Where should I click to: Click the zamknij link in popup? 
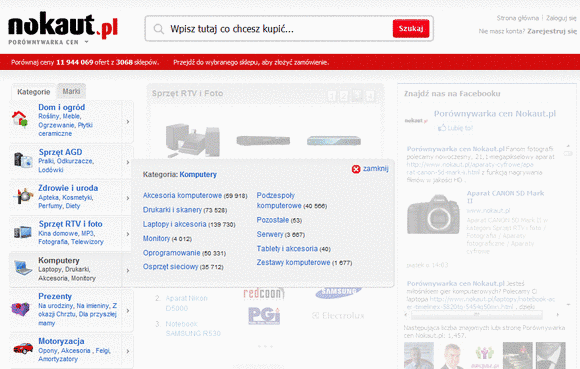pos(375,169)
